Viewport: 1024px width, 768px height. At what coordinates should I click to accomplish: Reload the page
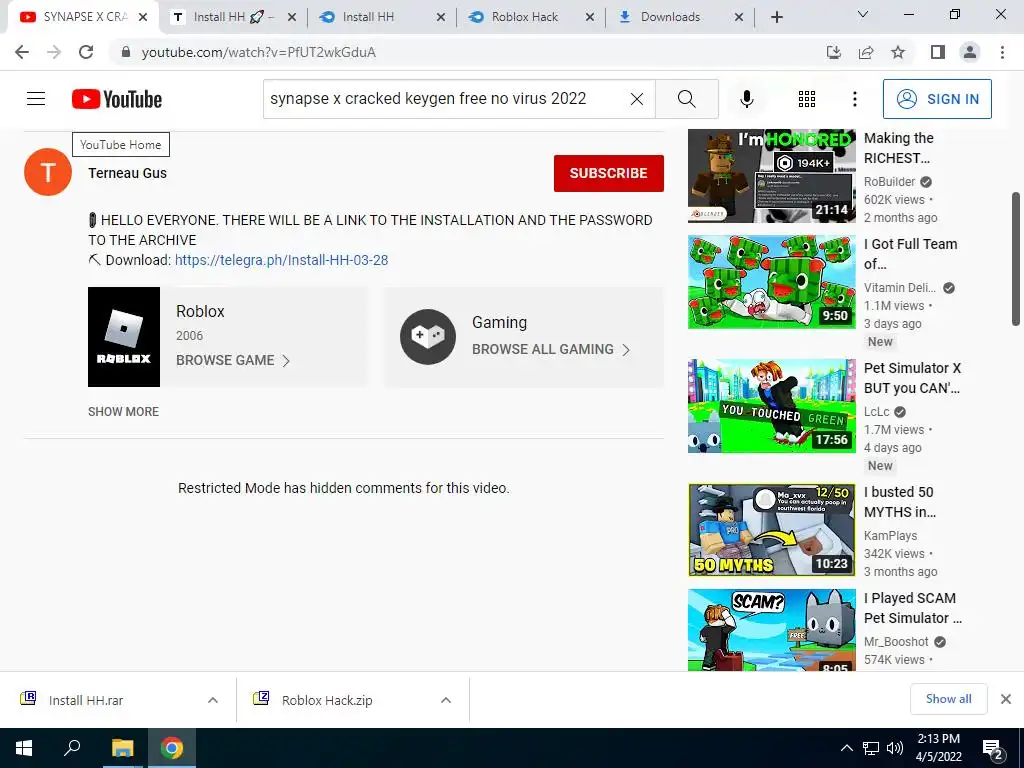click(x=86, y=52)
